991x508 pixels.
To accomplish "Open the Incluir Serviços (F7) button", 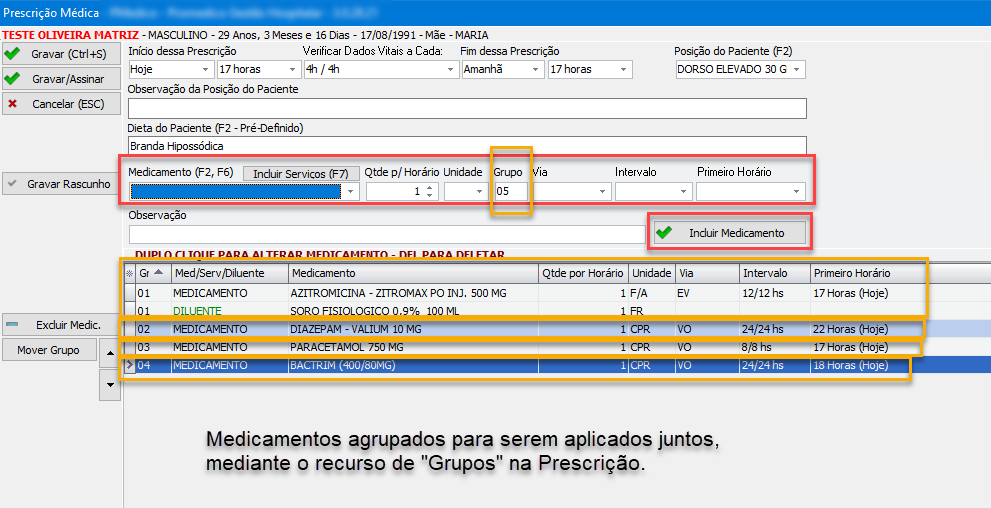I will (x=300, y=173).
